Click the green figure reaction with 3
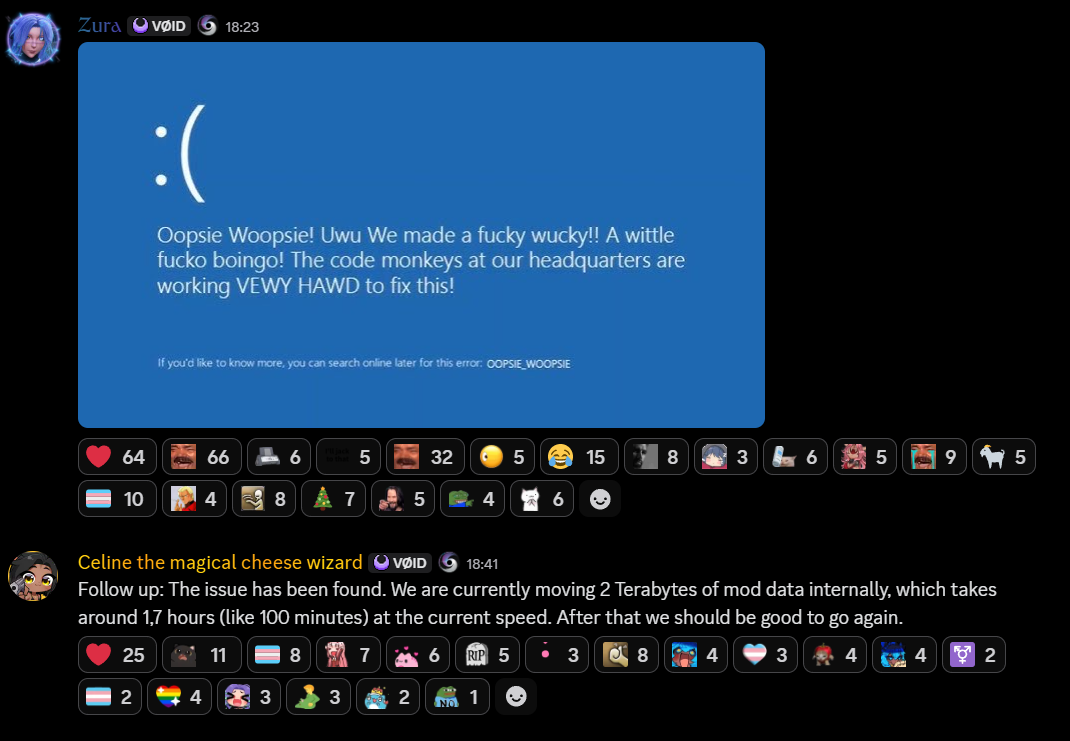 pos(319,697)
